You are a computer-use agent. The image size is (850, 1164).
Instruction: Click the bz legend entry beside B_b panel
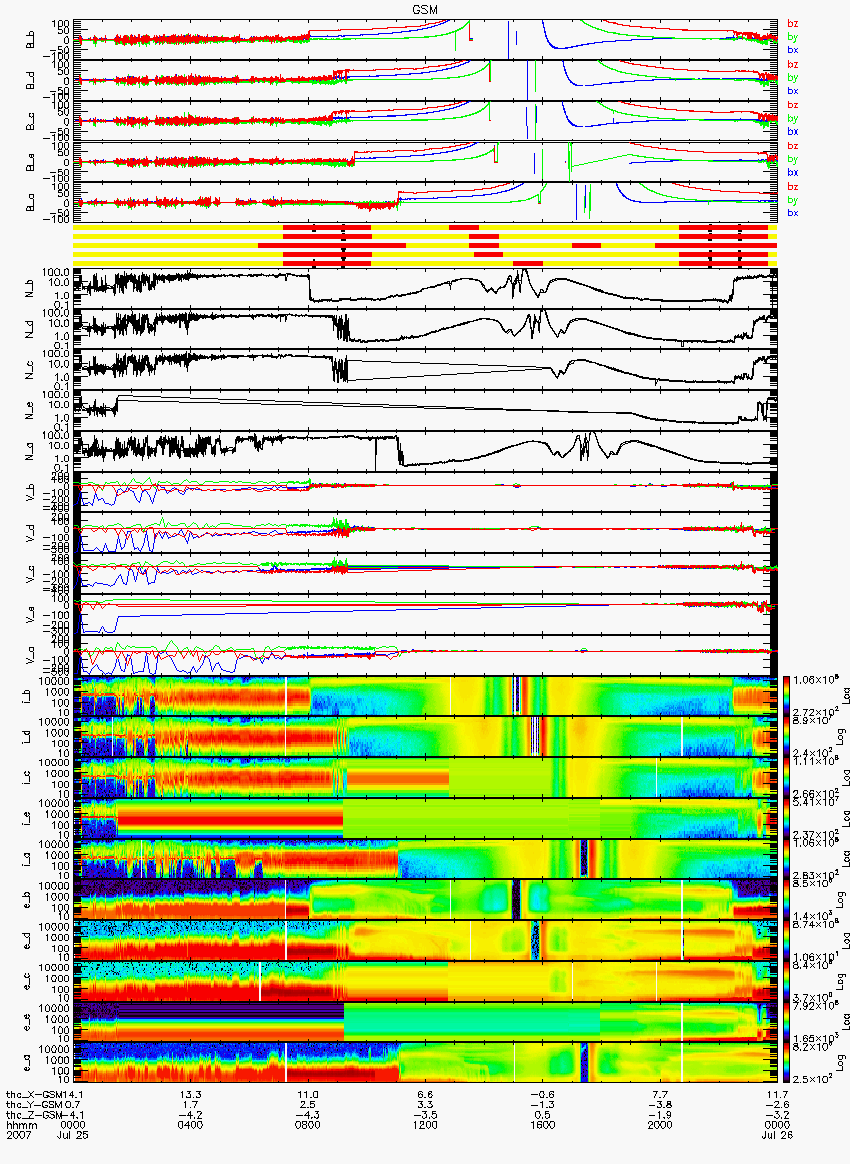tap(793, 24)
